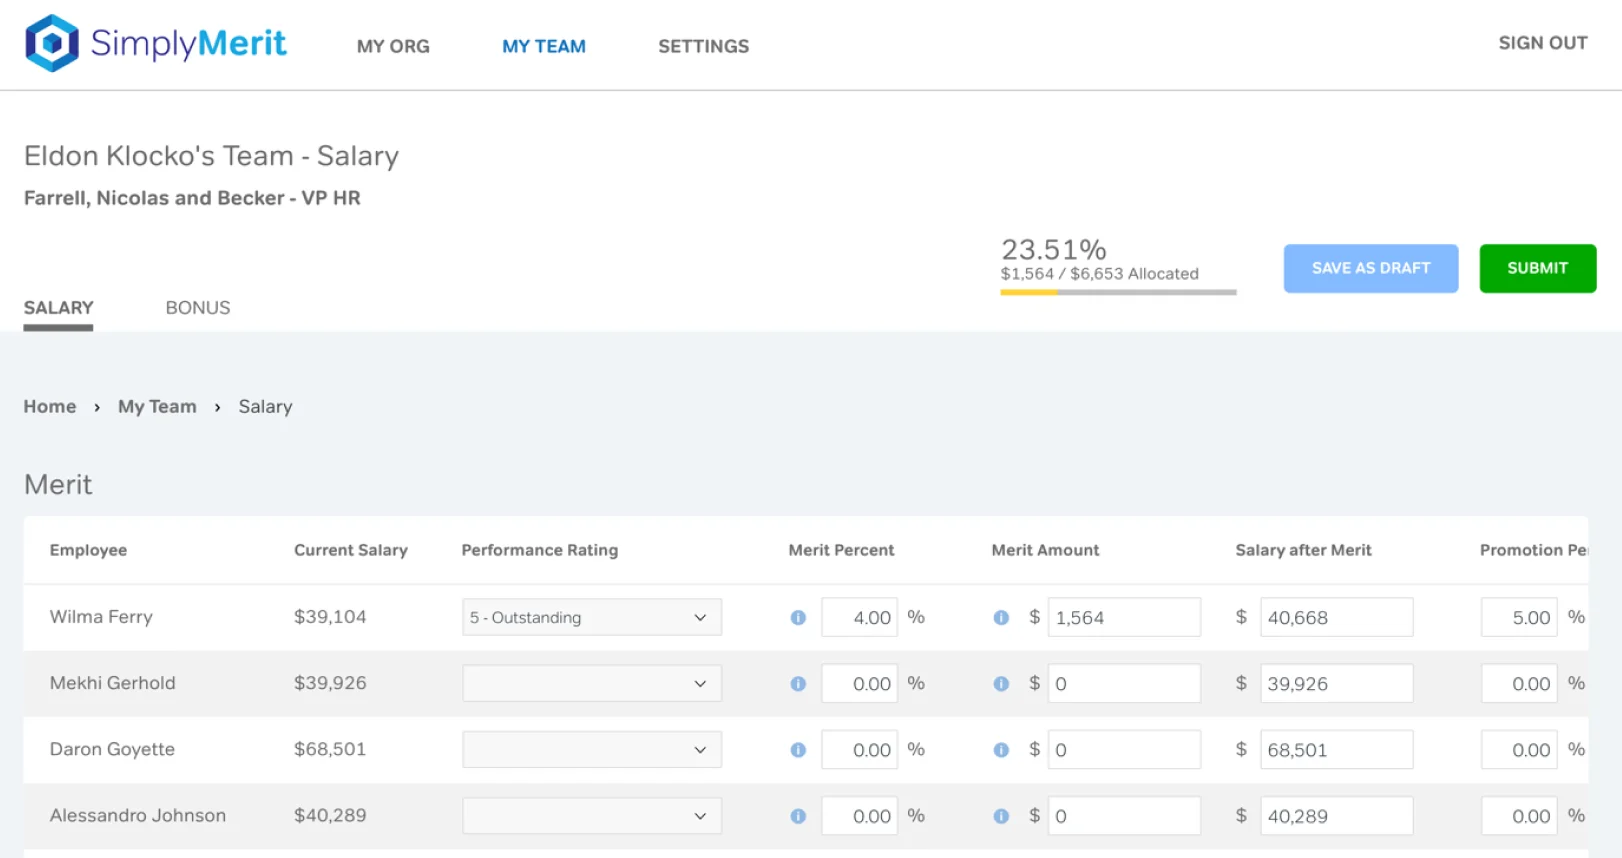Image resolution: width=1622 pixels, height=858 pixels.
Task: Click current salary value $68,501
Action: click(x=330, y=749)
